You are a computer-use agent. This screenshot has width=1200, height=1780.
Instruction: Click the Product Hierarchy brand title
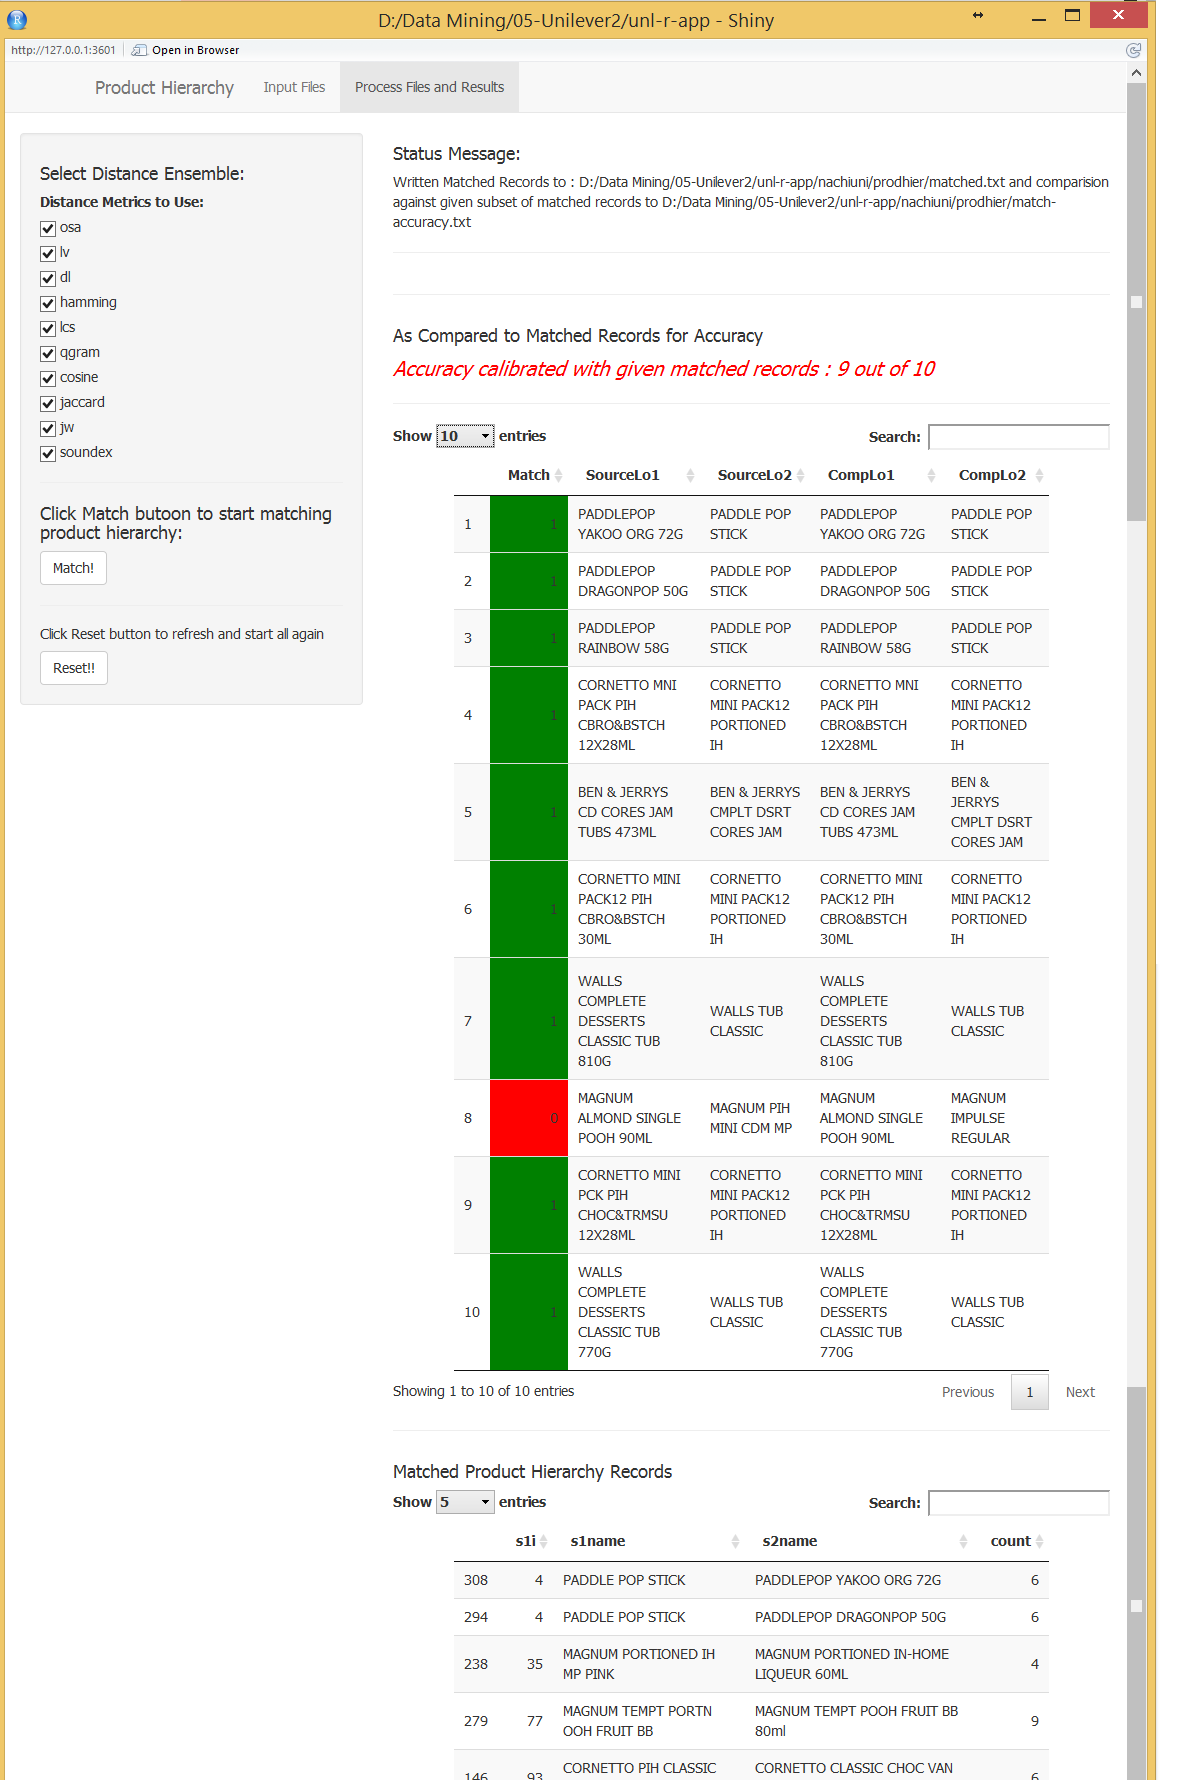pos(164,88)
